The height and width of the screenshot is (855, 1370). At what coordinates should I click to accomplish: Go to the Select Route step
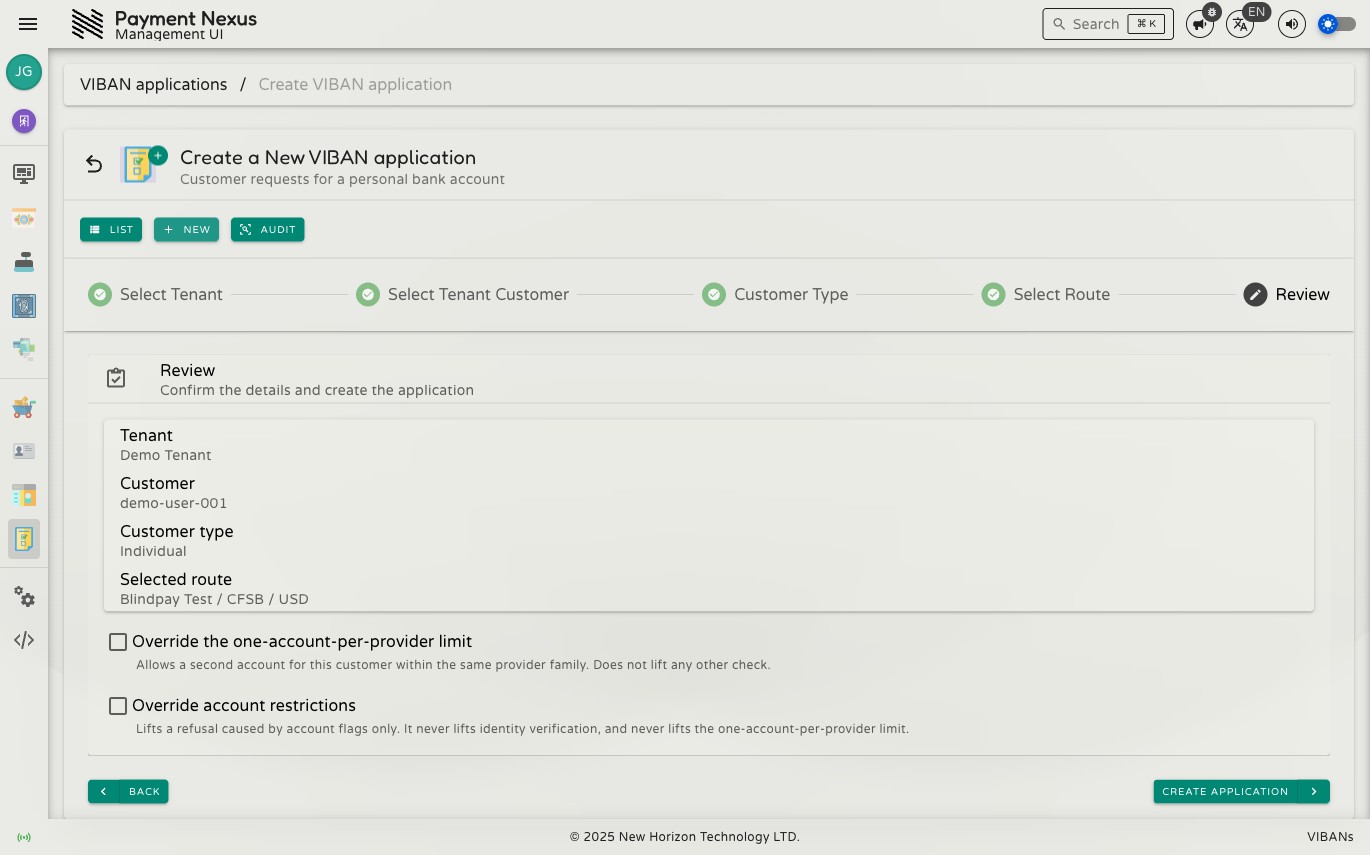(x=1045, y=295)
